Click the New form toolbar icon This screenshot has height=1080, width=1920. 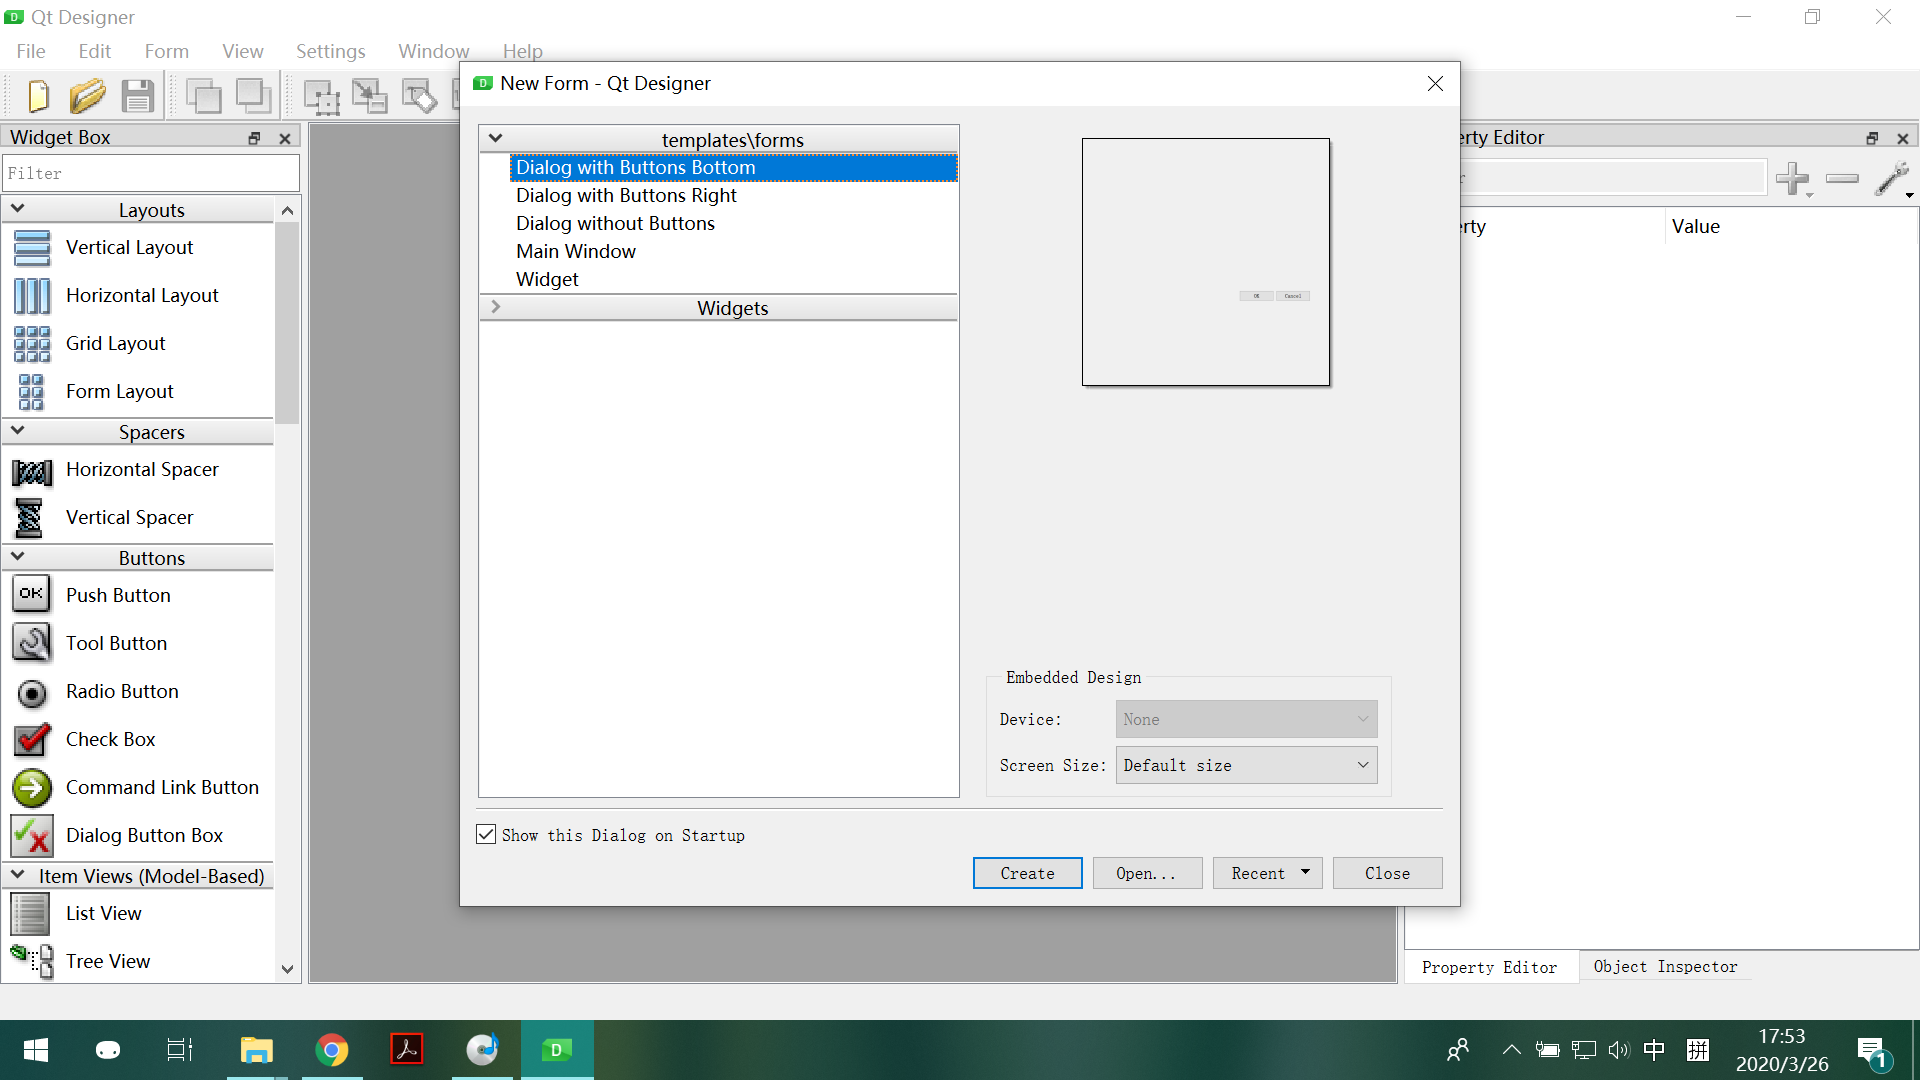[x=38, y=96]
